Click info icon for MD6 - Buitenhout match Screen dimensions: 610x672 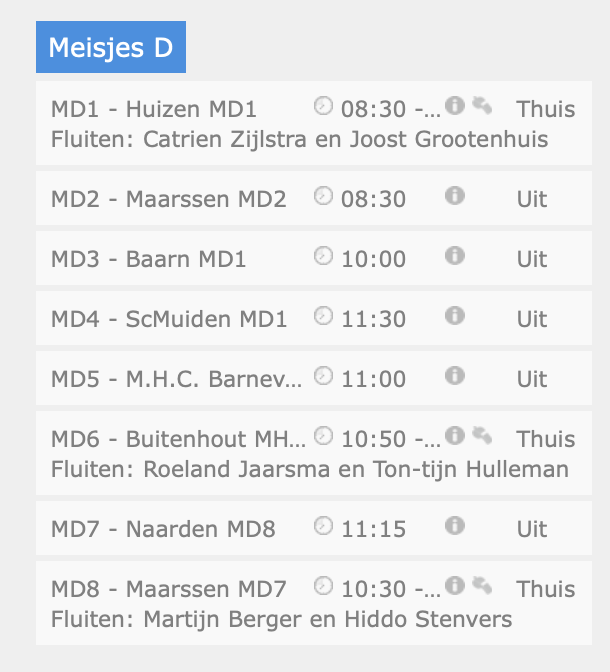coord(455,435)
